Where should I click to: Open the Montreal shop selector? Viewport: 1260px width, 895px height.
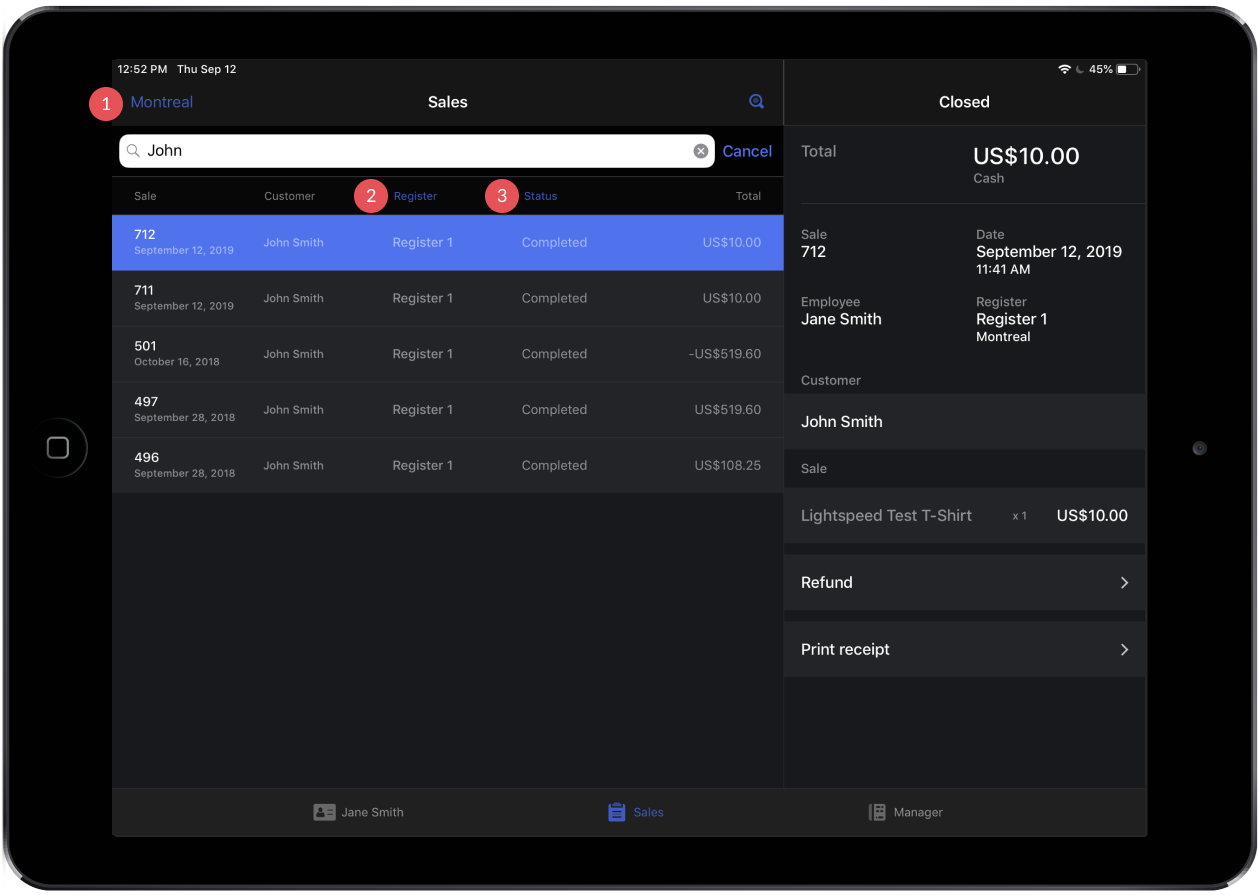[x=162, y=102]
